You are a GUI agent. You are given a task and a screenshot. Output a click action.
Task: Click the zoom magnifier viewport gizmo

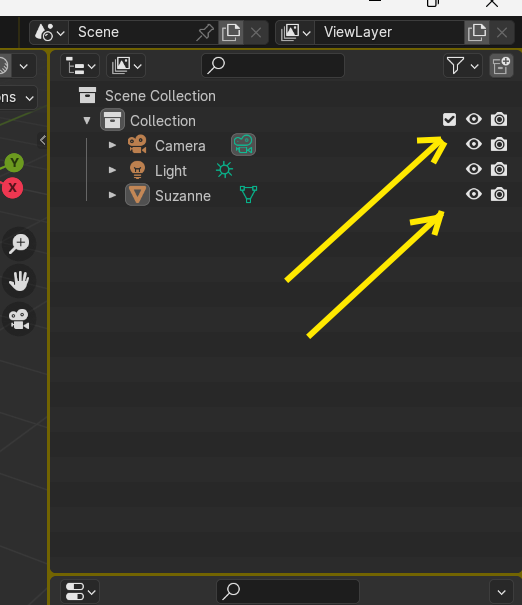[19, 243]
